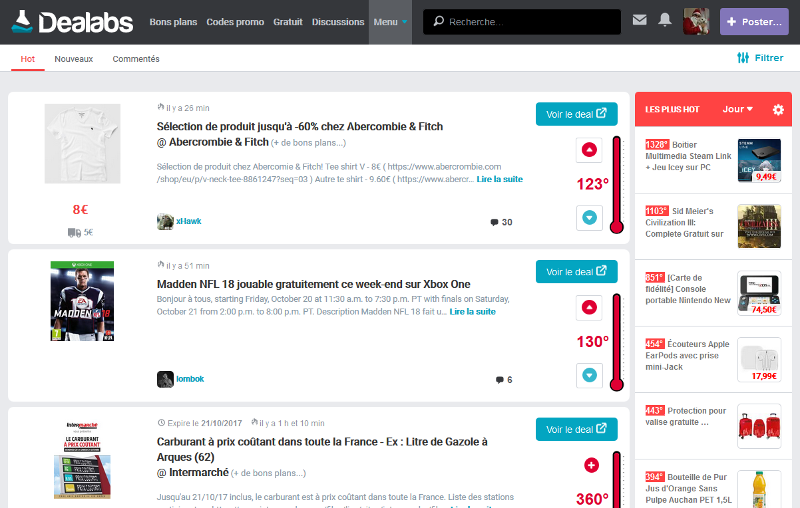Click the search magnifier icon
Image resolution: width=800 pixels, height=508 pixels.
pyautogui.click(x=438, y=21)
